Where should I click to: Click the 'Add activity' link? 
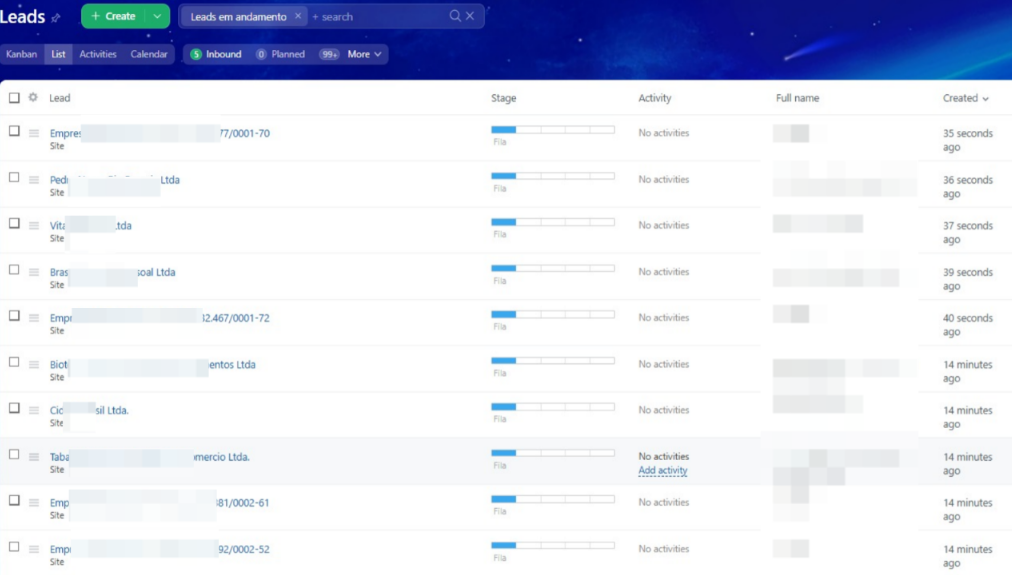[x=662, y=470]
